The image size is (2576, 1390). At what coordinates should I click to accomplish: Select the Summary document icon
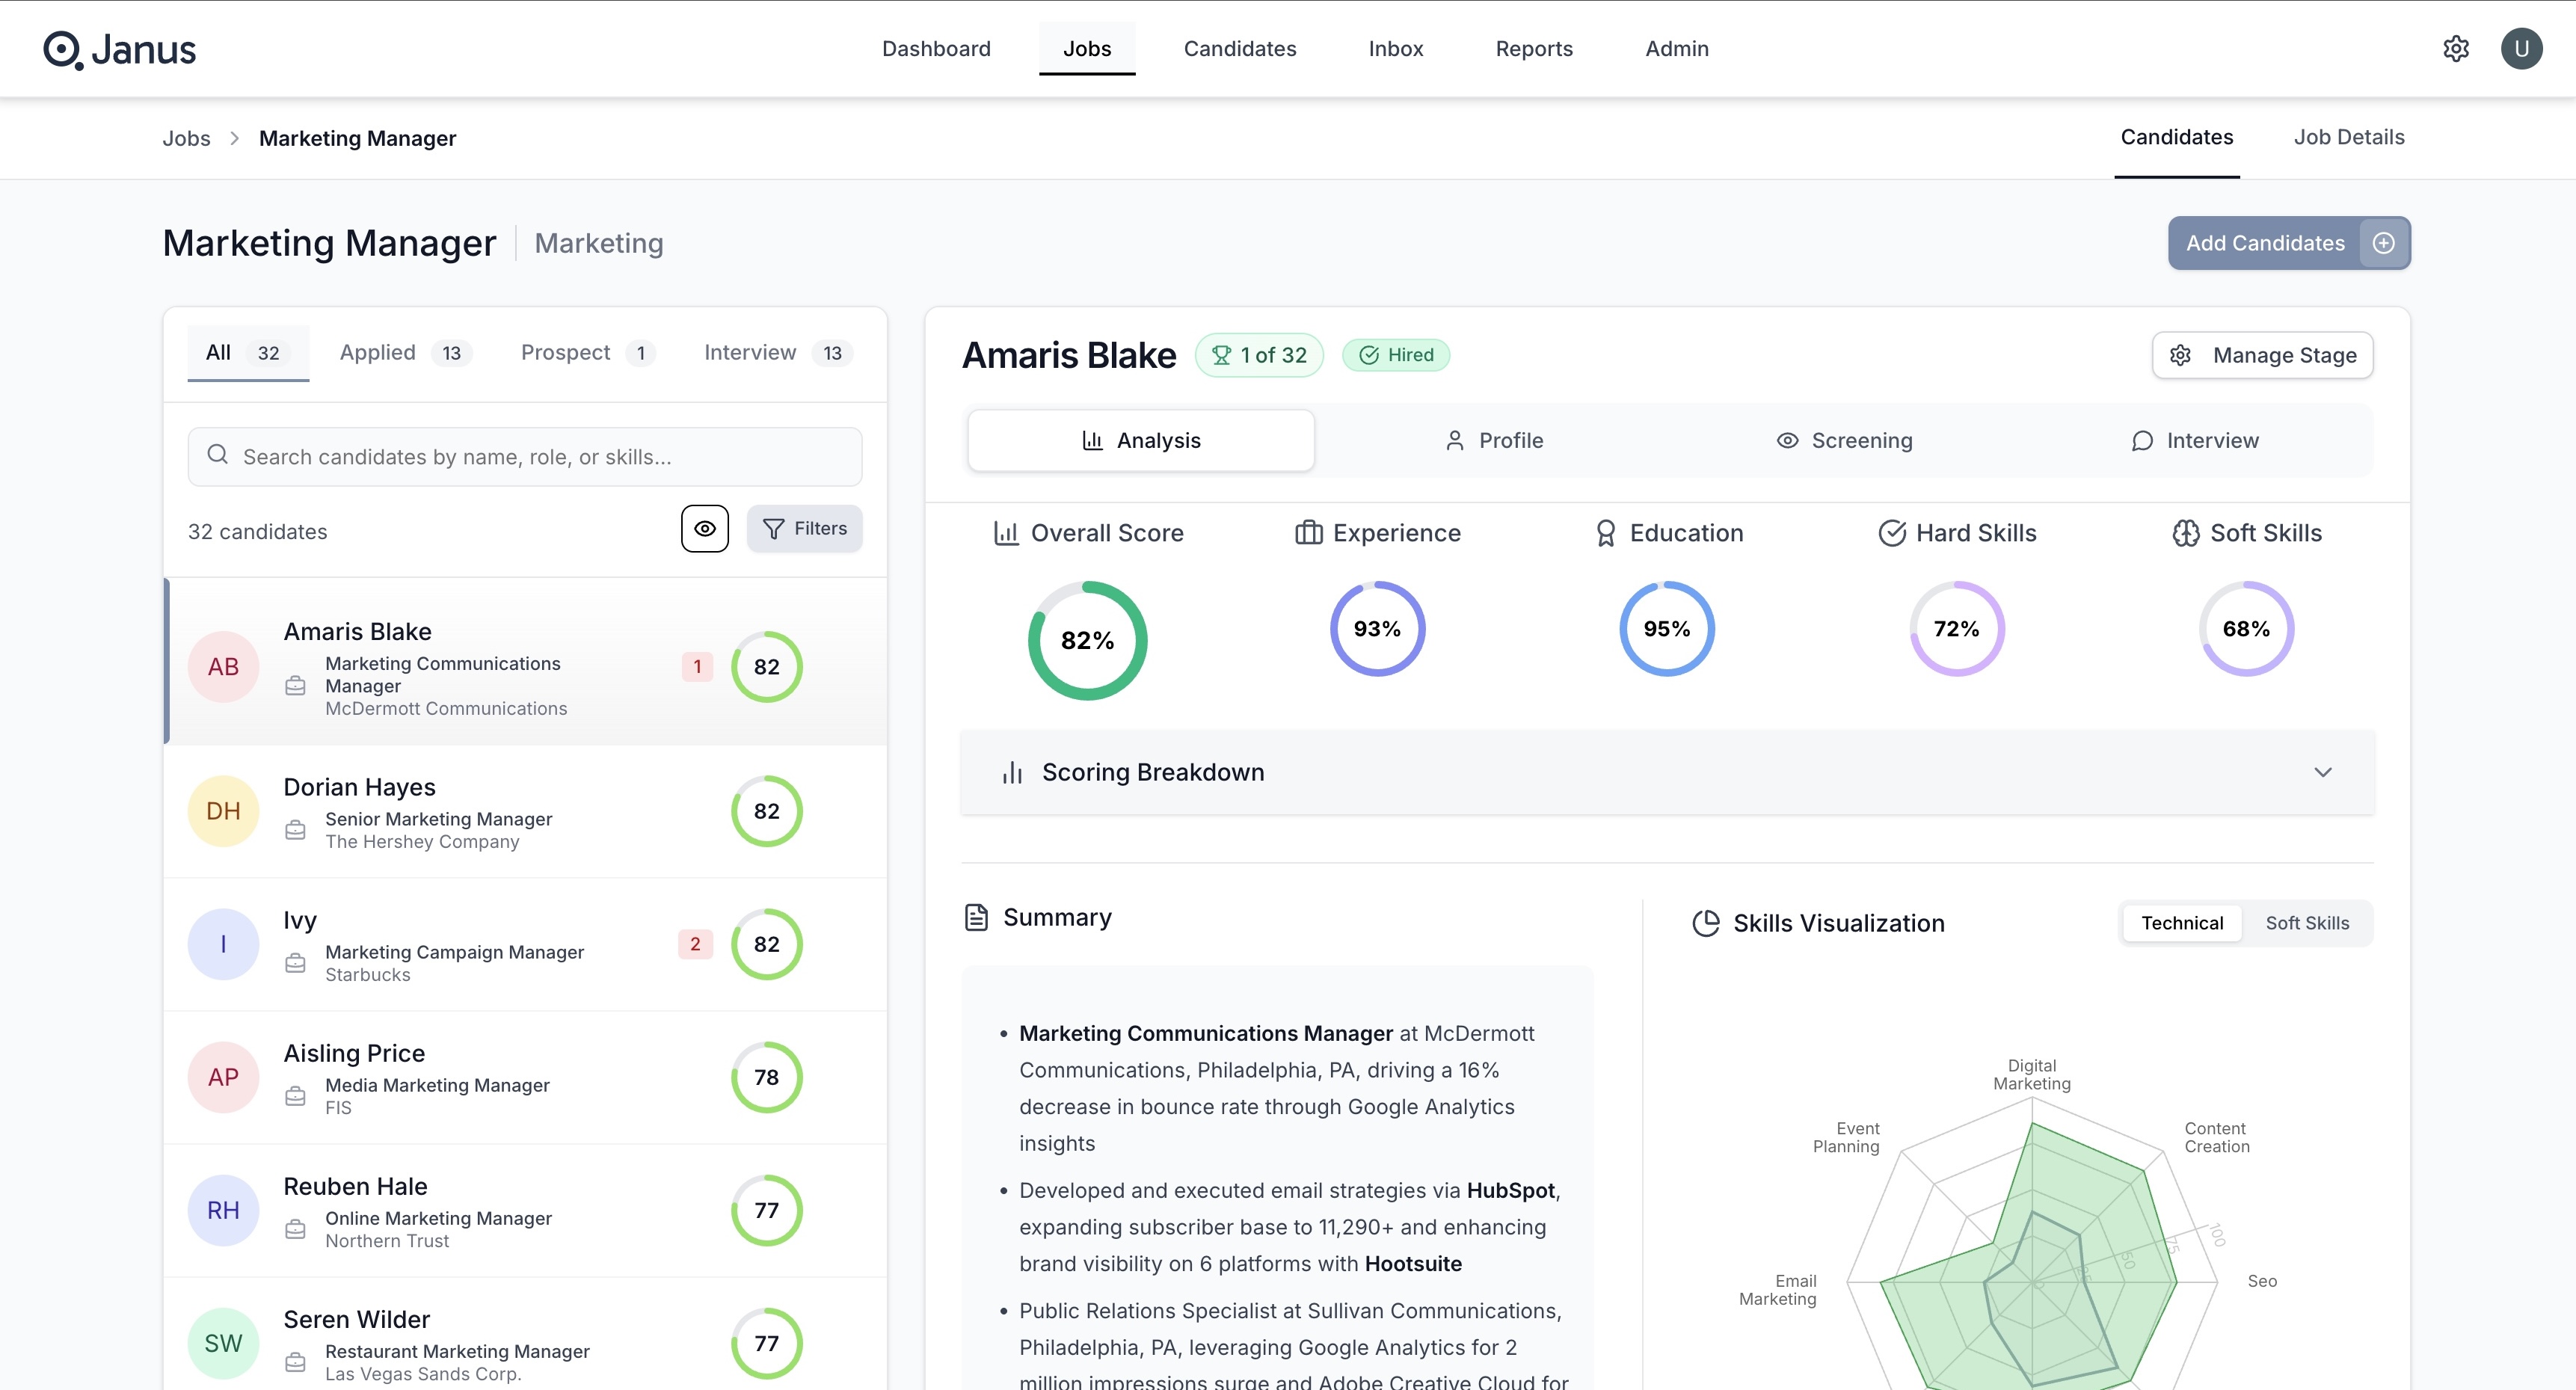click(x=977, y=916)
